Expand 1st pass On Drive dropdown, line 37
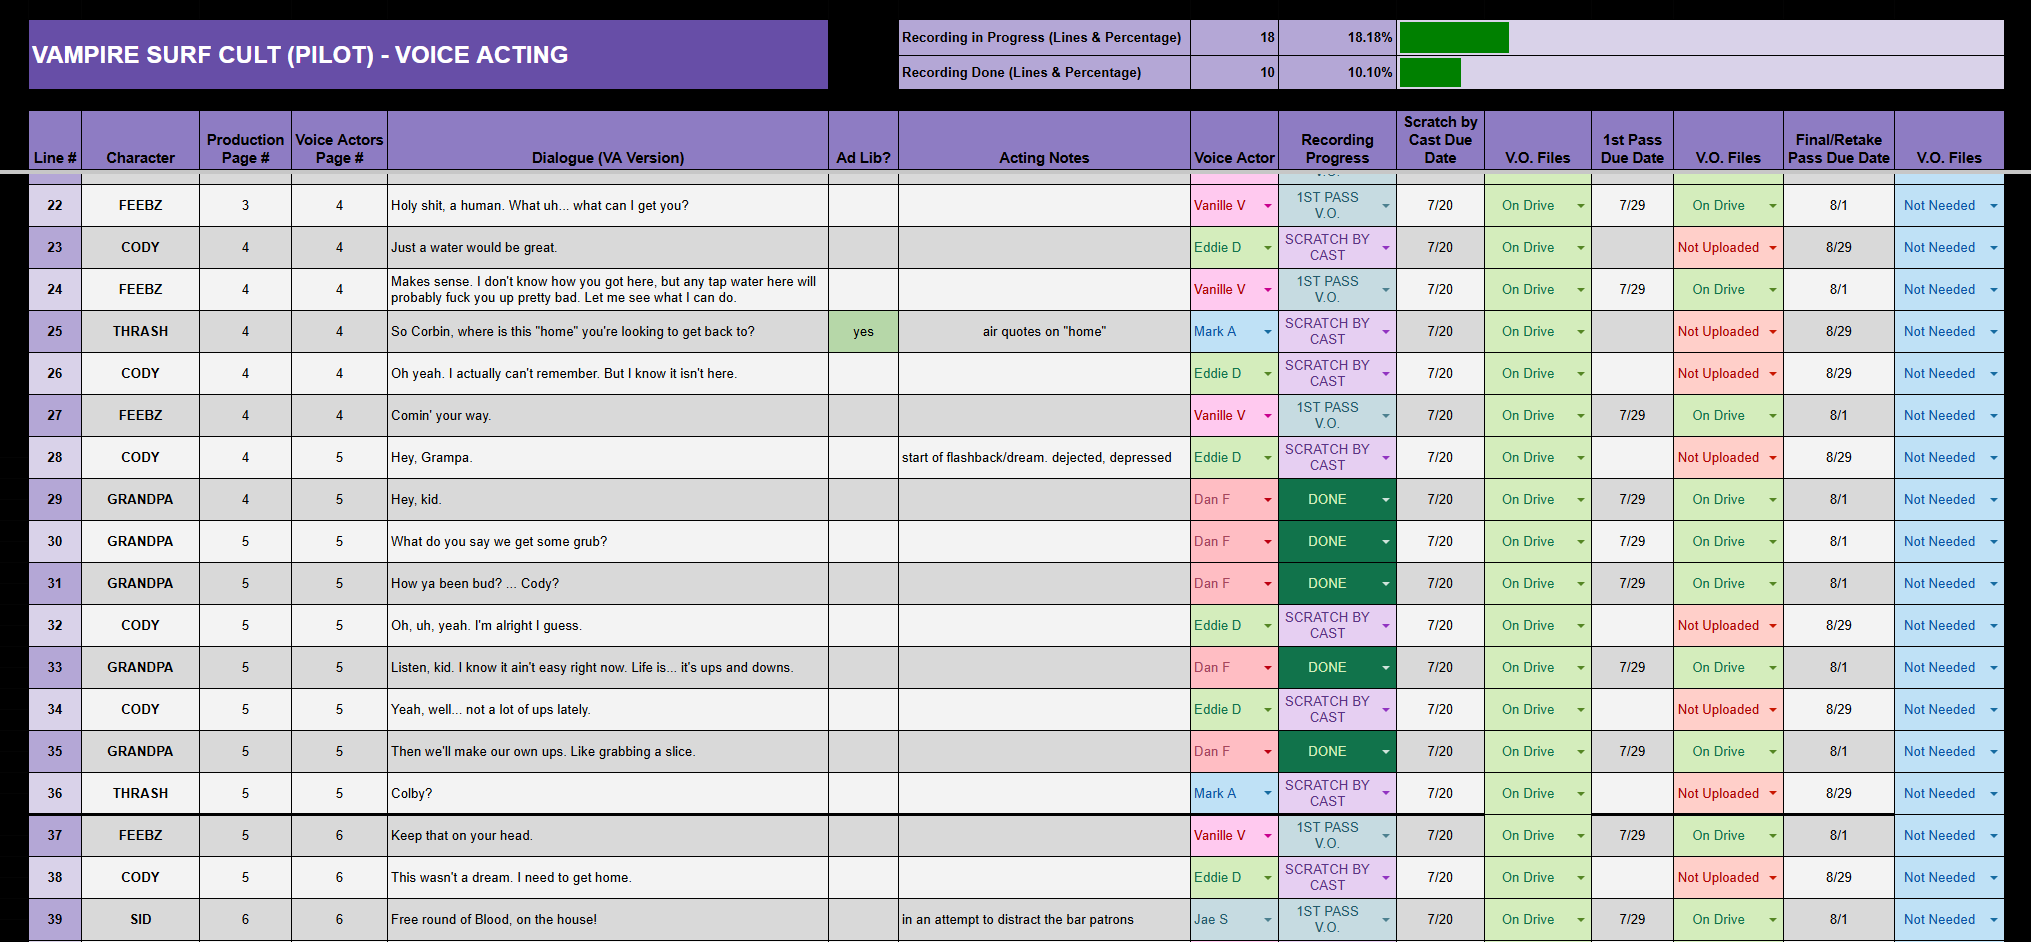The image size is (2031, 942). pos(1773,836)
